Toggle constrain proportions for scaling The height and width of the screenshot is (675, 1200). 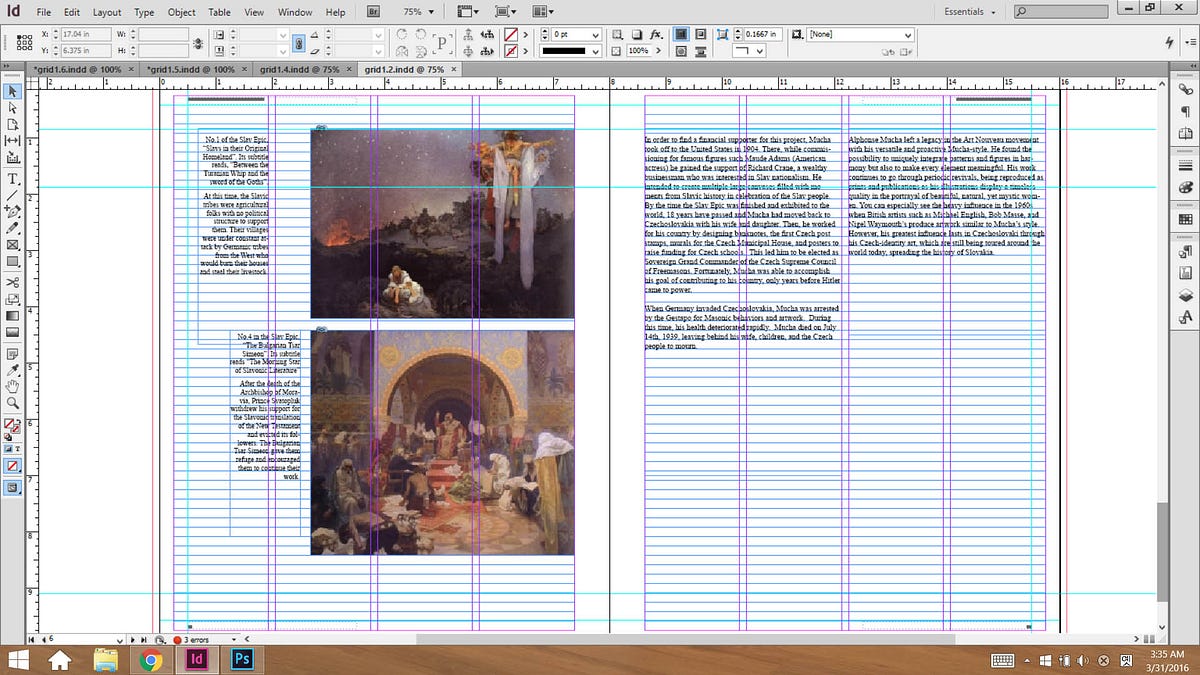(x=299, y=42)
